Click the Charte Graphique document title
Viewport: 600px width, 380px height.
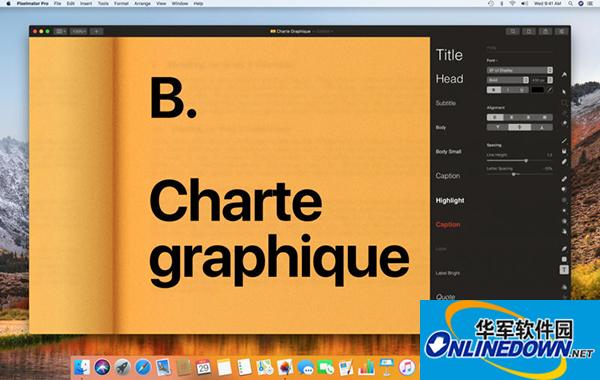(x=293, y=31)
